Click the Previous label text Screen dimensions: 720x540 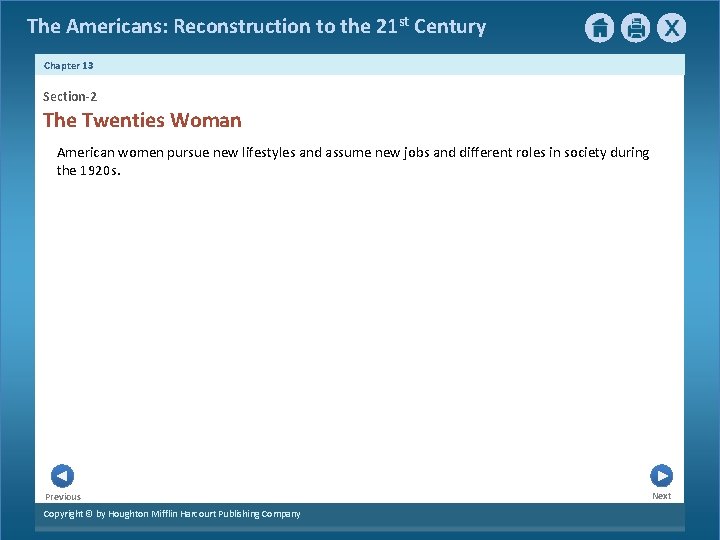63,497
